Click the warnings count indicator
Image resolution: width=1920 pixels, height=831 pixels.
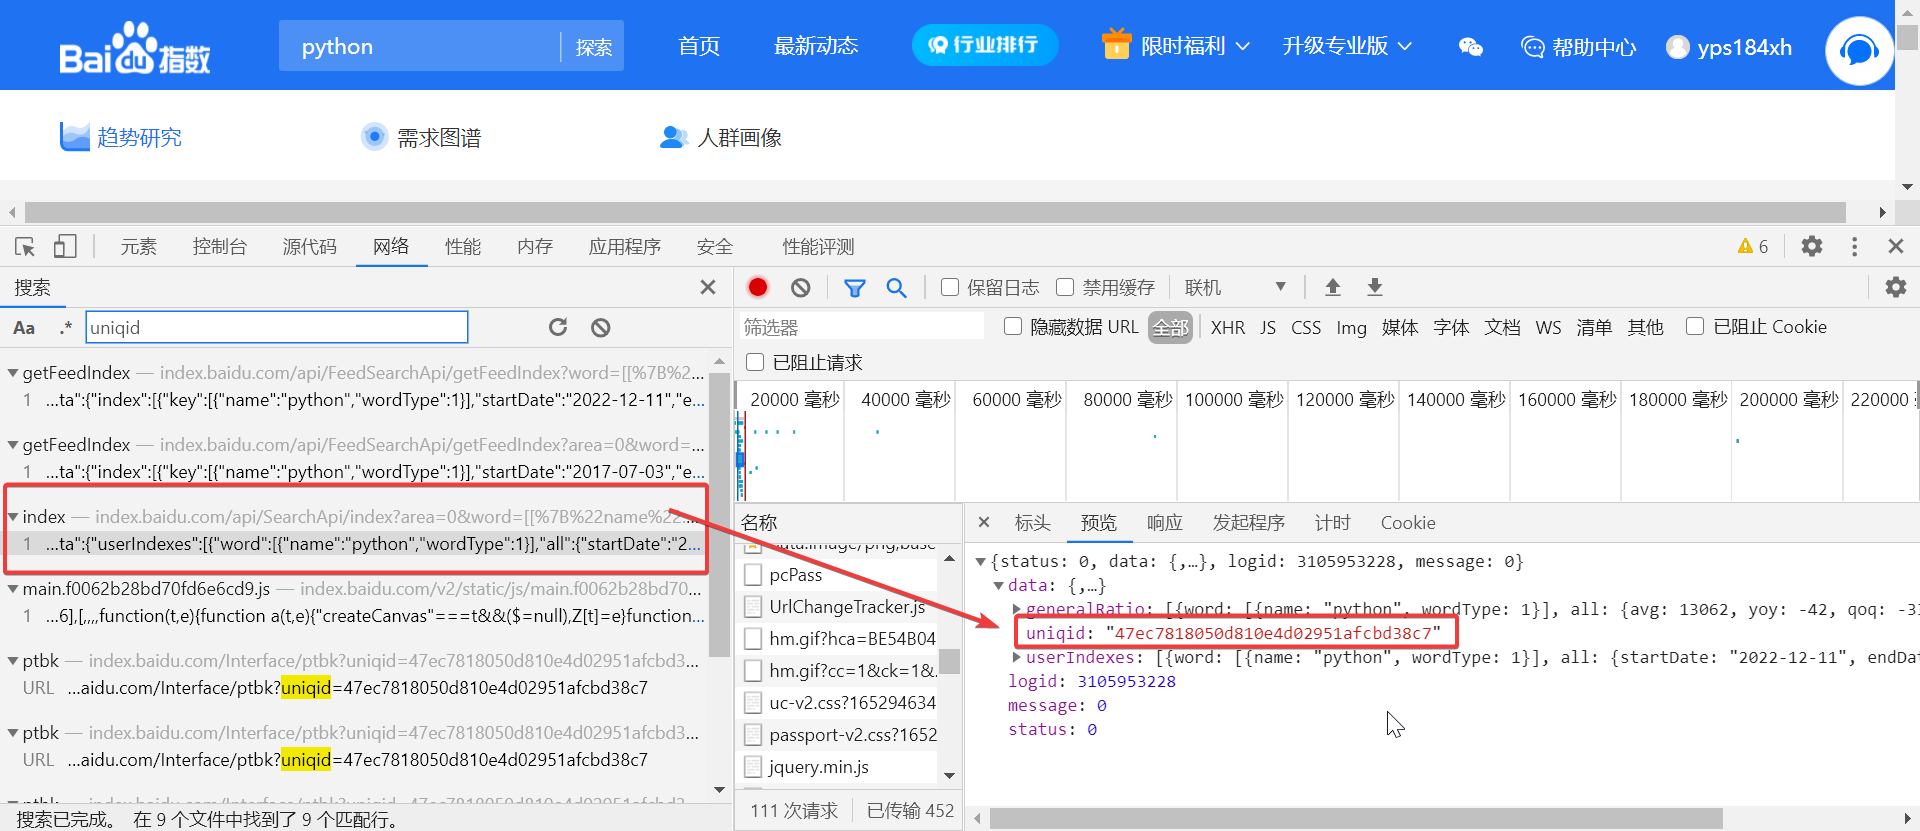pos(1753,246)
